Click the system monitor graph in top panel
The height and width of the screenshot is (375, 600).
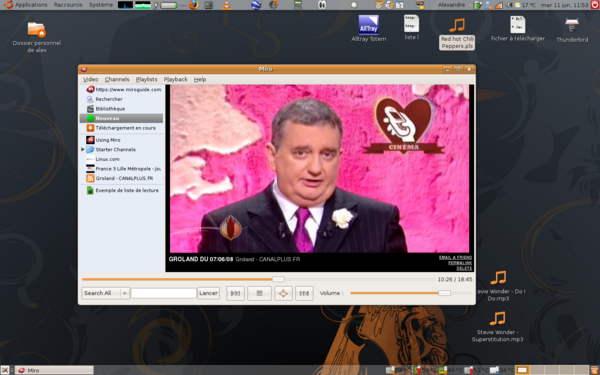125,5
